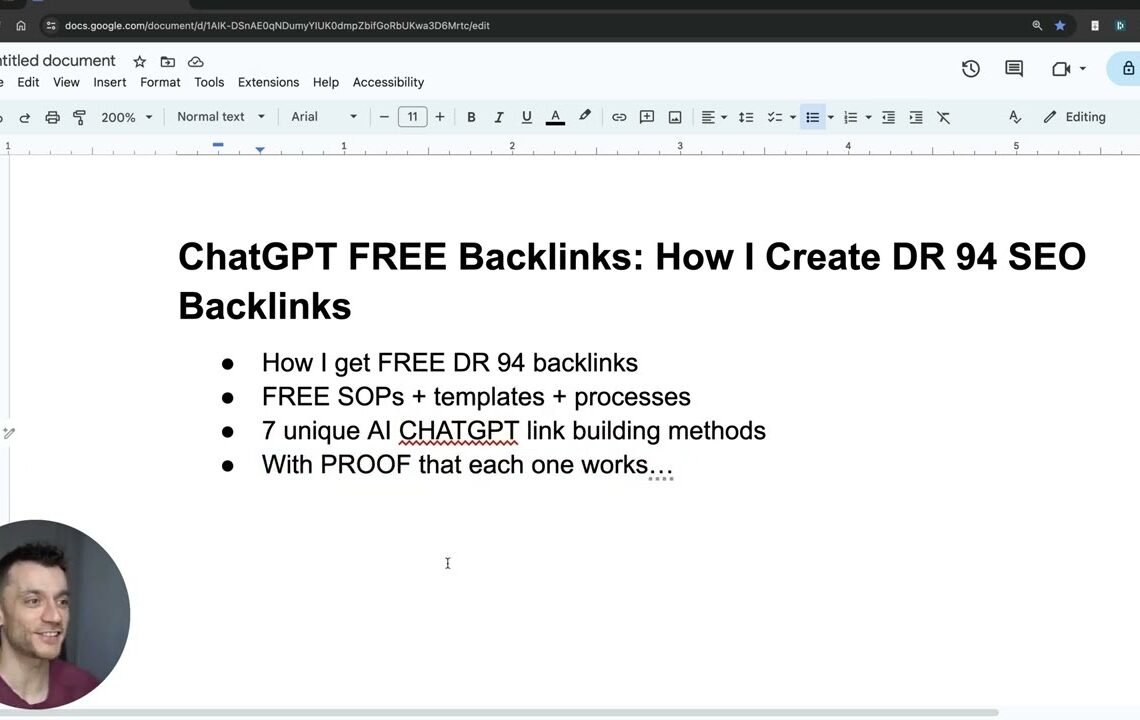Expand the bulleted list options arrow
The height and width of the screenshot is (720, 1140).
coord(830,117)
